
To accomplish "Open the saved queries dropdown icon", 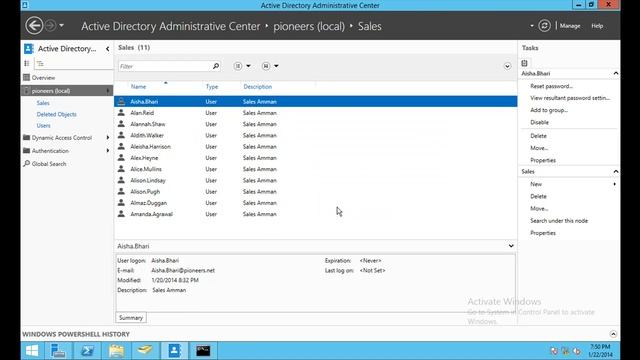I will point(270,66).
